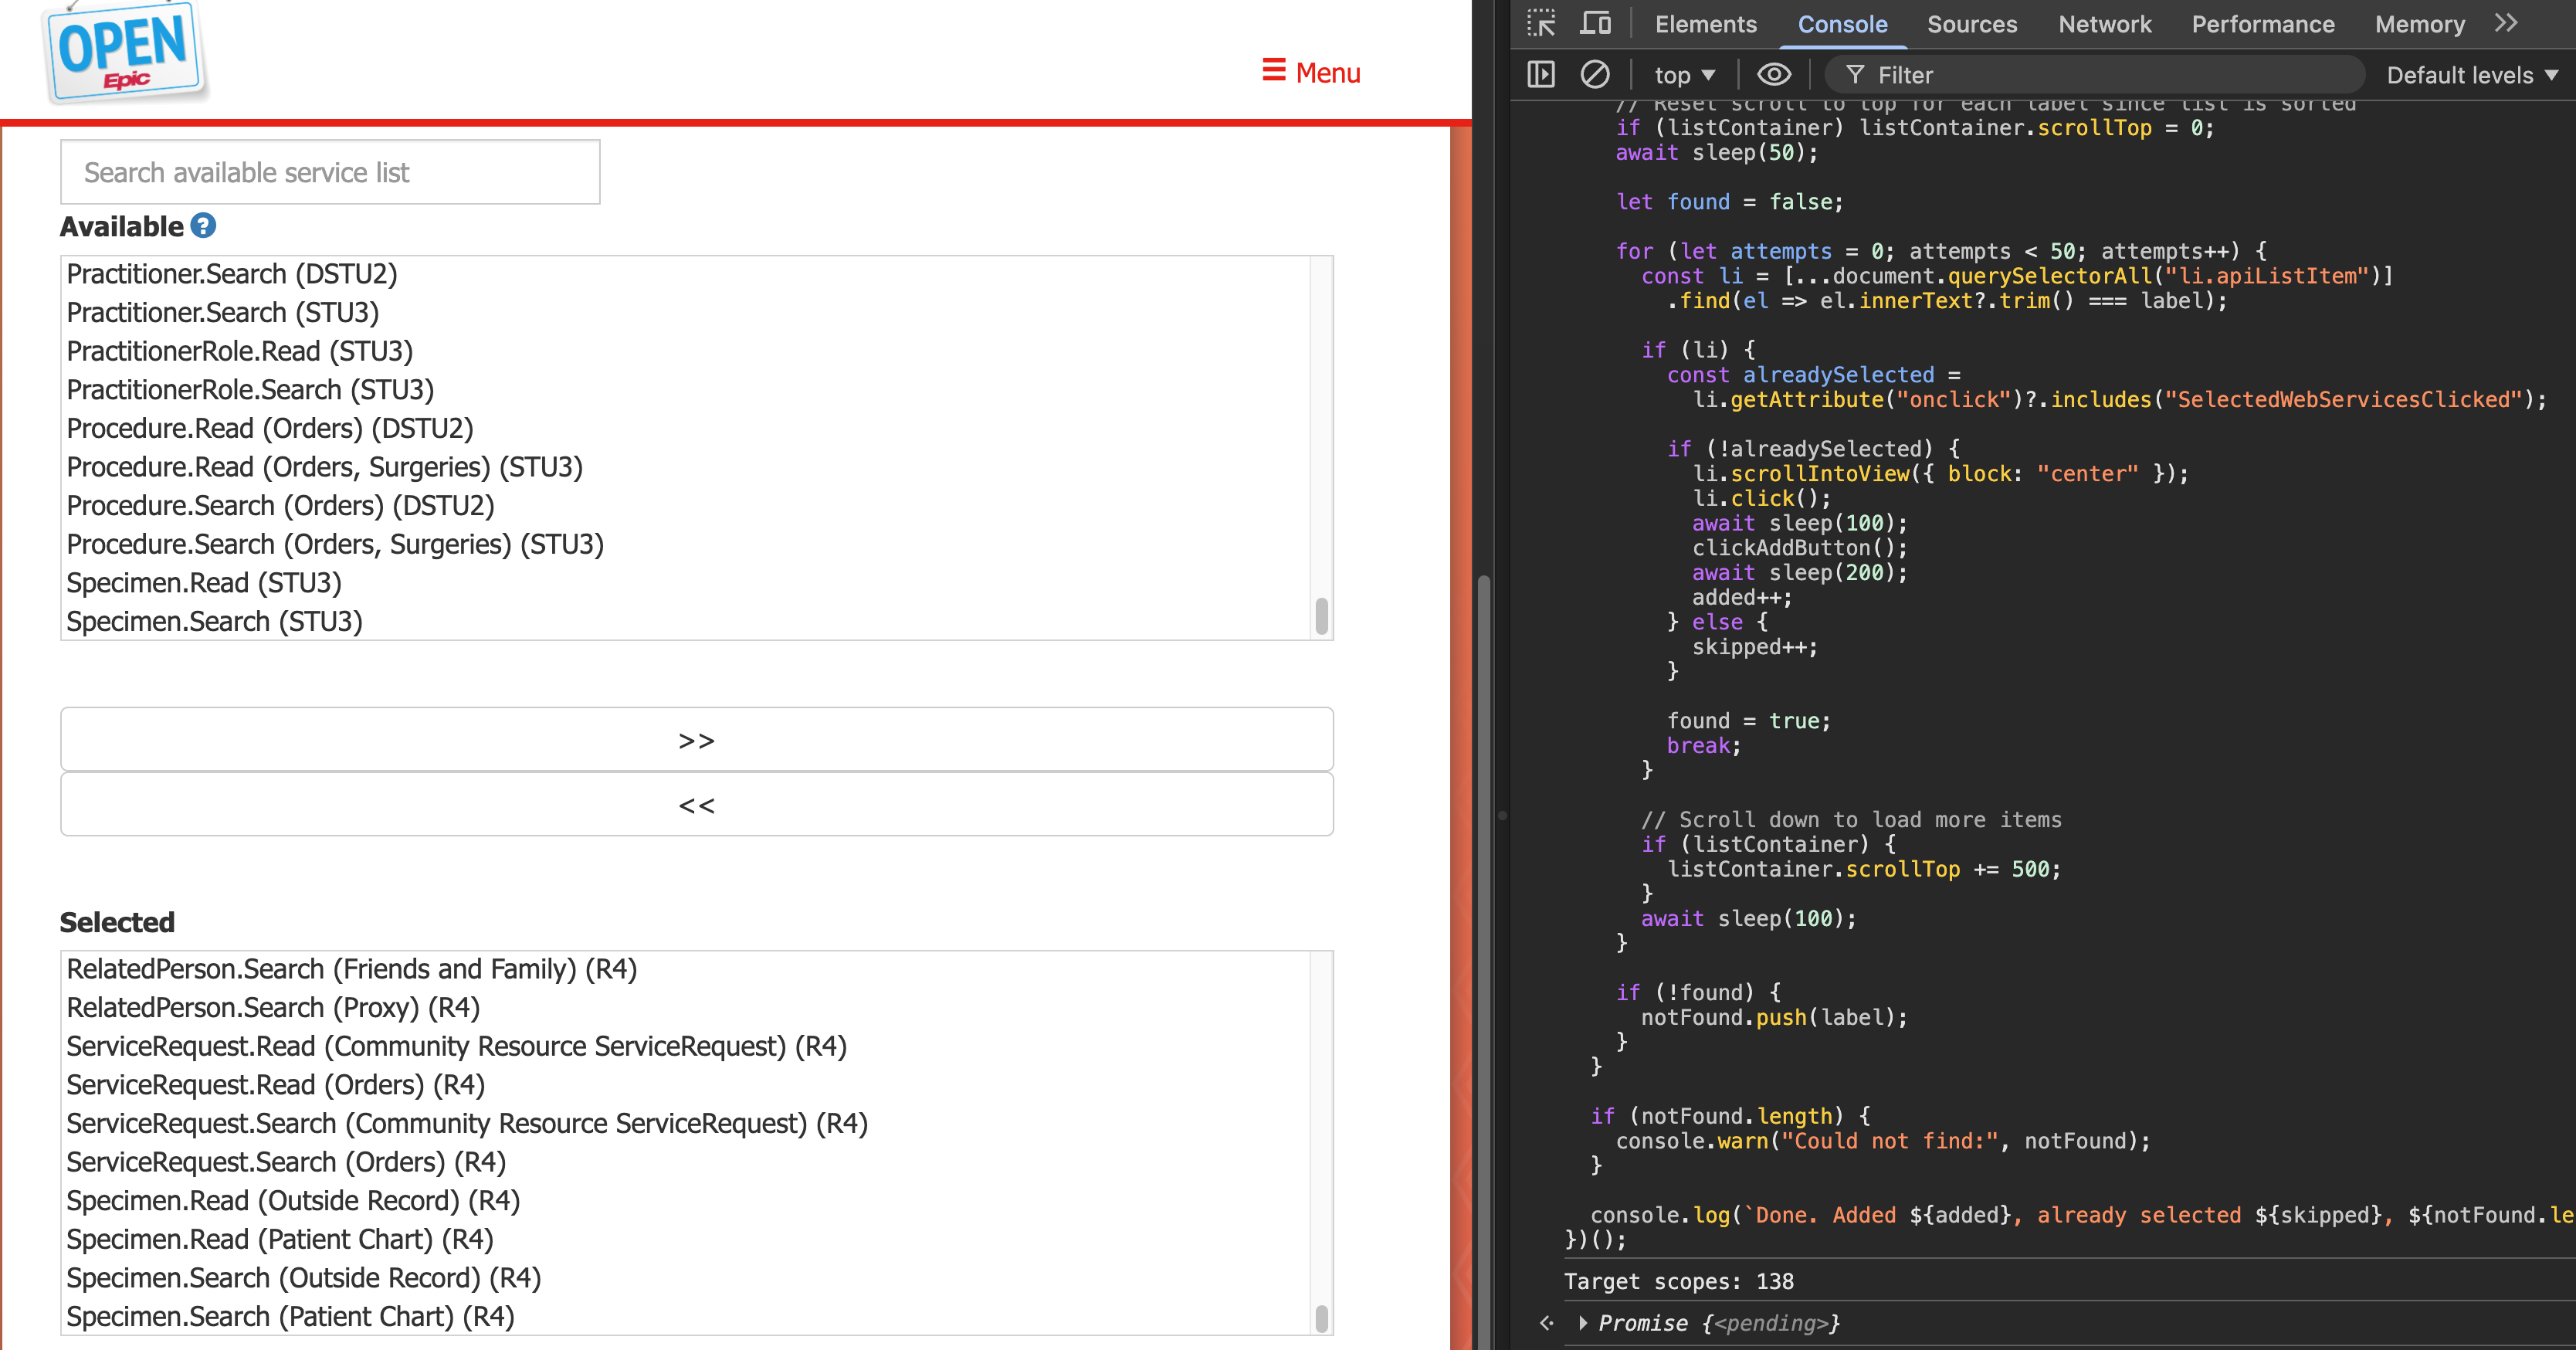Focus the Search available service list field

tap(330, 172)
